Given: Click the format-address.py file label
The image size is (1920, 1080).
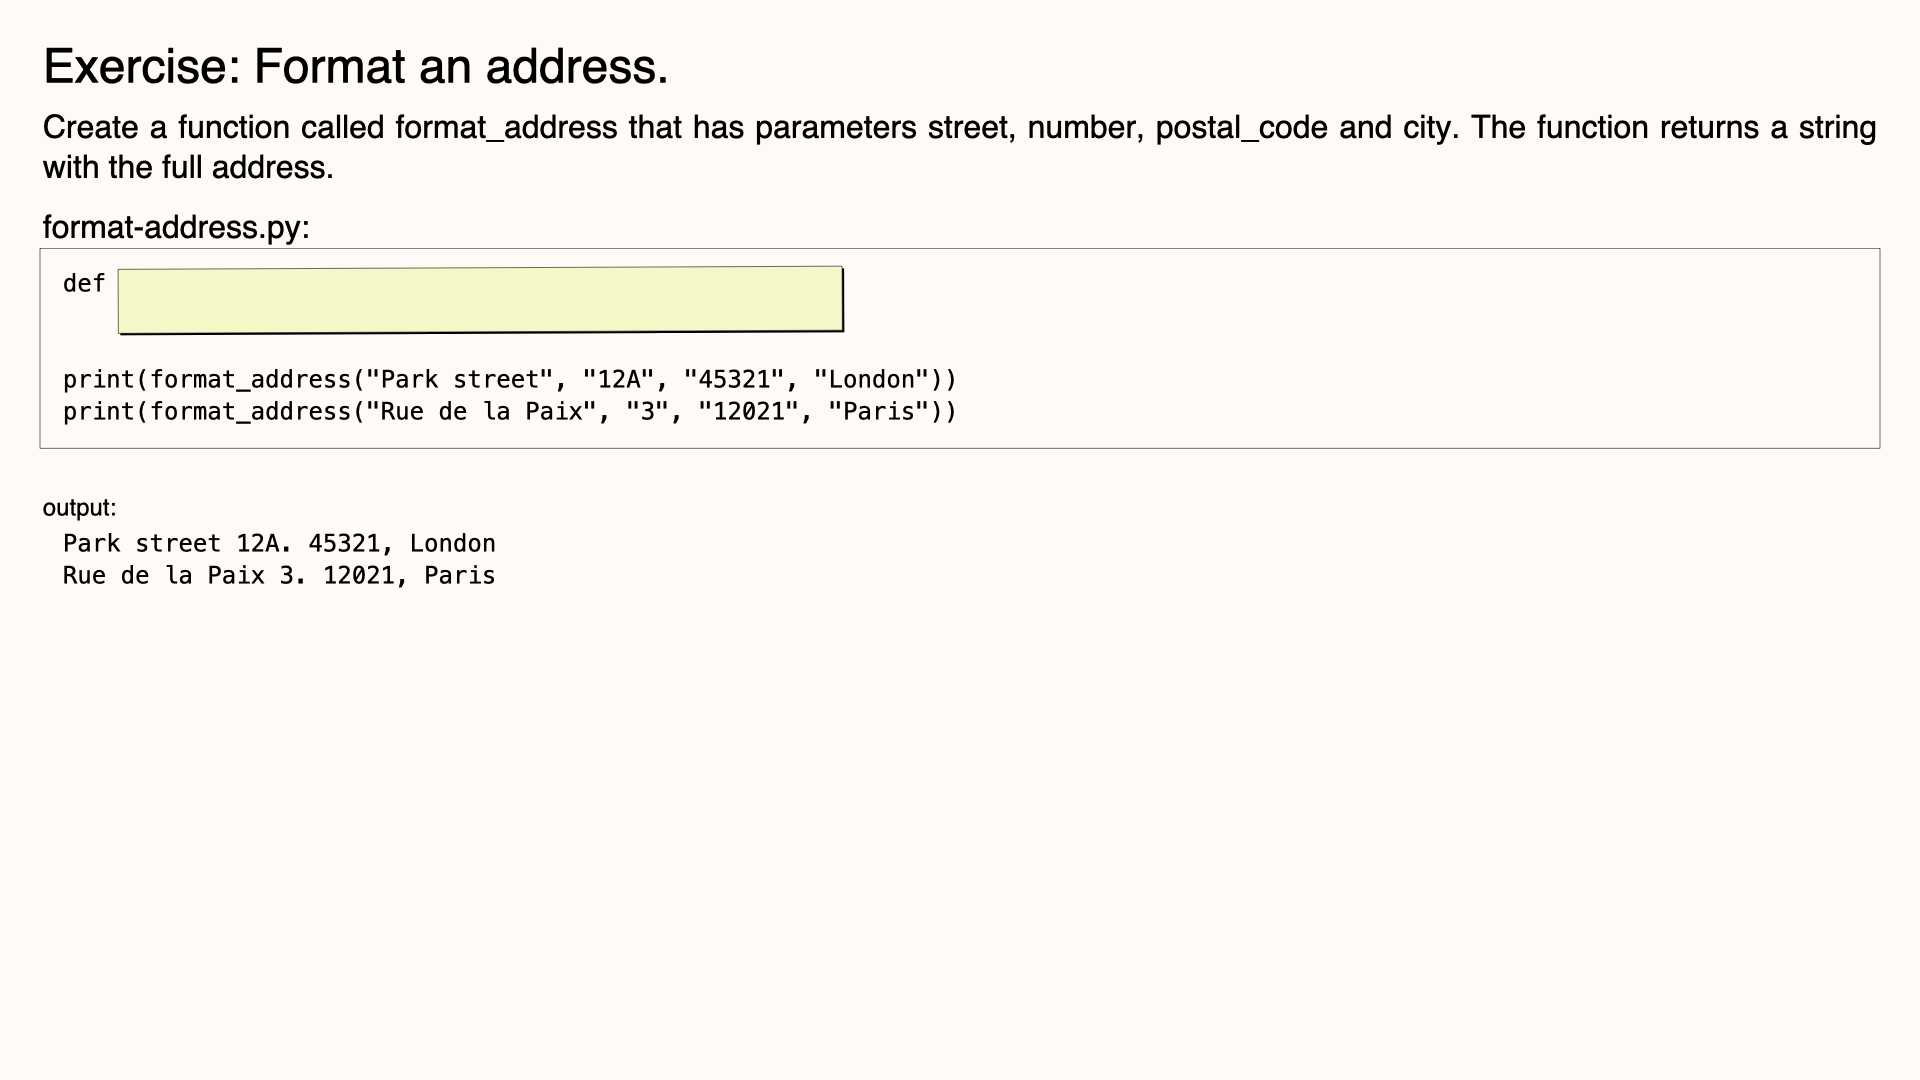Looking at the screenshot, I should pos(176,227).
